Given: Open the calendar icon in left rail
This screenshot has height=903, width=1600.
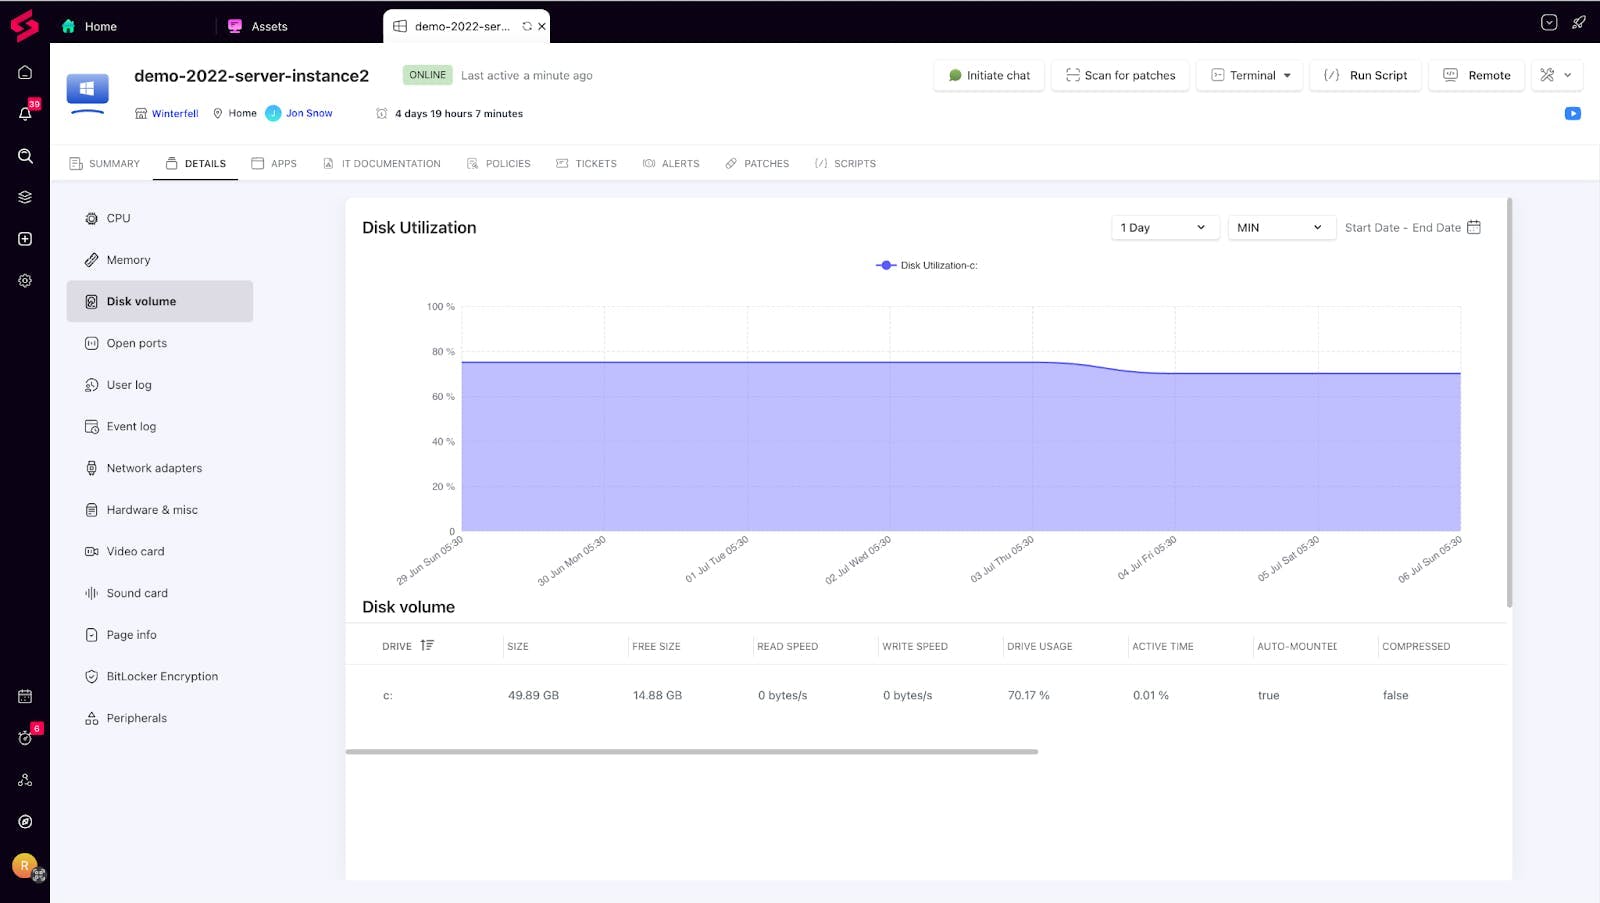Looking at the screenshot, I should pos(25,696).
